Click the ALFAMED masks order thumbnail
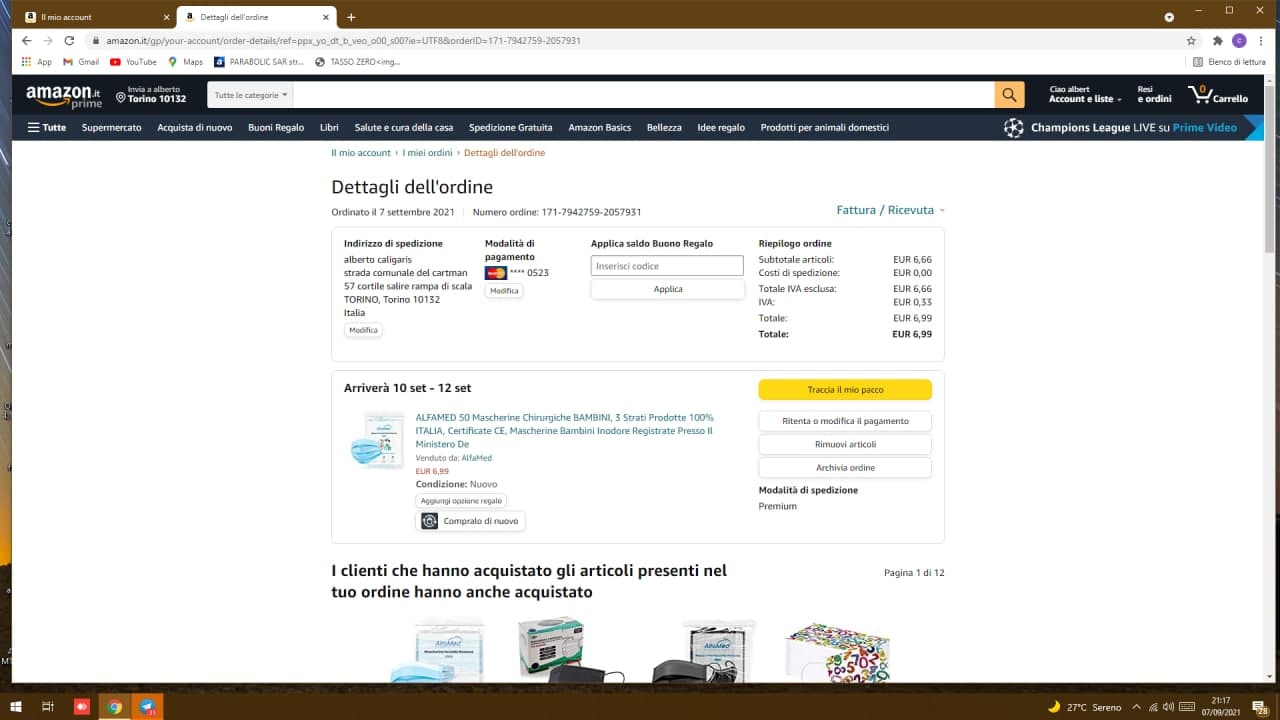Screen dimensions: 1280x720 point(377,439)
